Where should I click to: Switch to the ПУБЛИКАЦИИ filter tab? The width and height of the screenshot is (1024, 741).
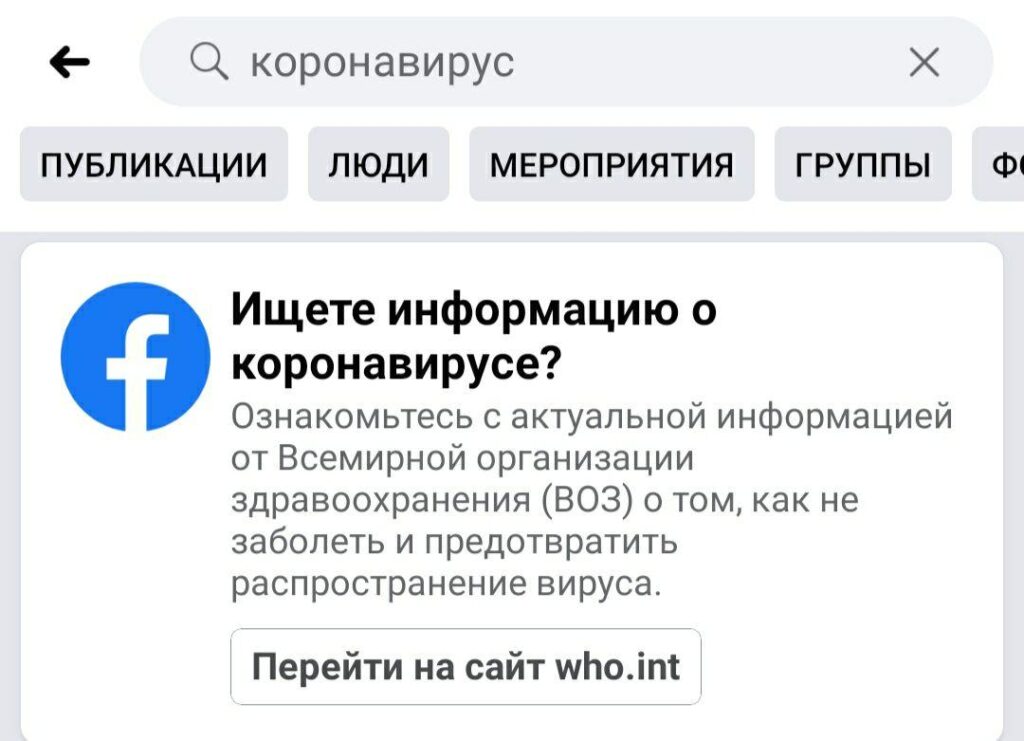click(x=154, y=164)
